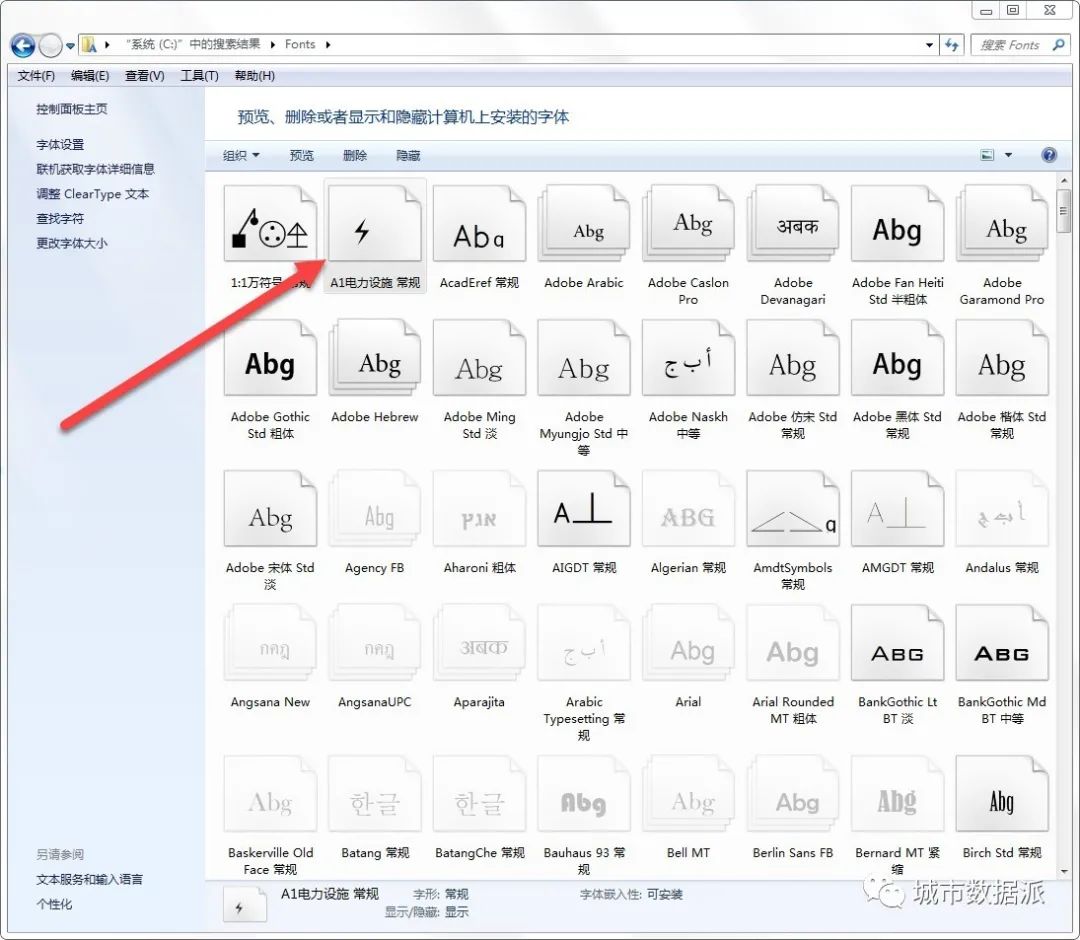The height and width of the screenshot is (940, 1080).
Task: Open the 文件(F) menu
Action: 36,76
